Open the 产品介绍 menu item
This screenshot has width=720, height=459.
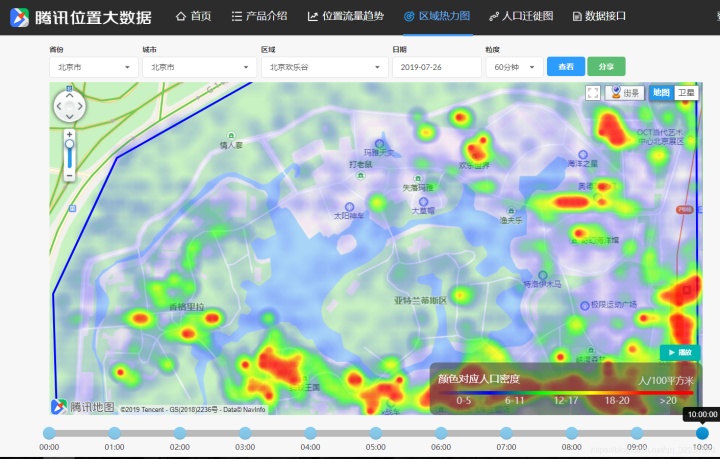click(x=259, y=17)
